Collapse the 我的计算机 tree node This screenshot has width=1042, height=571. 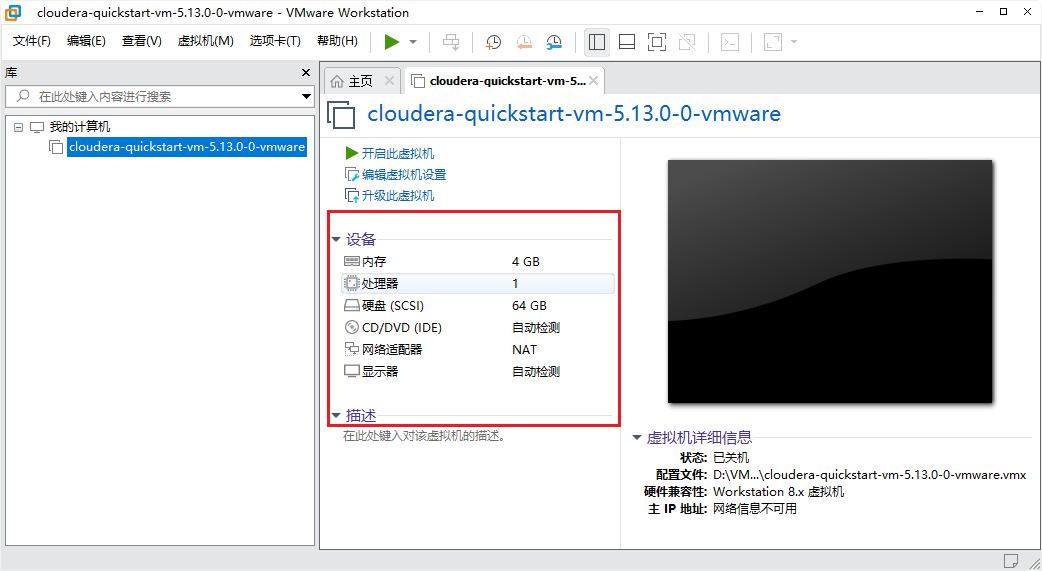[19, 127]
